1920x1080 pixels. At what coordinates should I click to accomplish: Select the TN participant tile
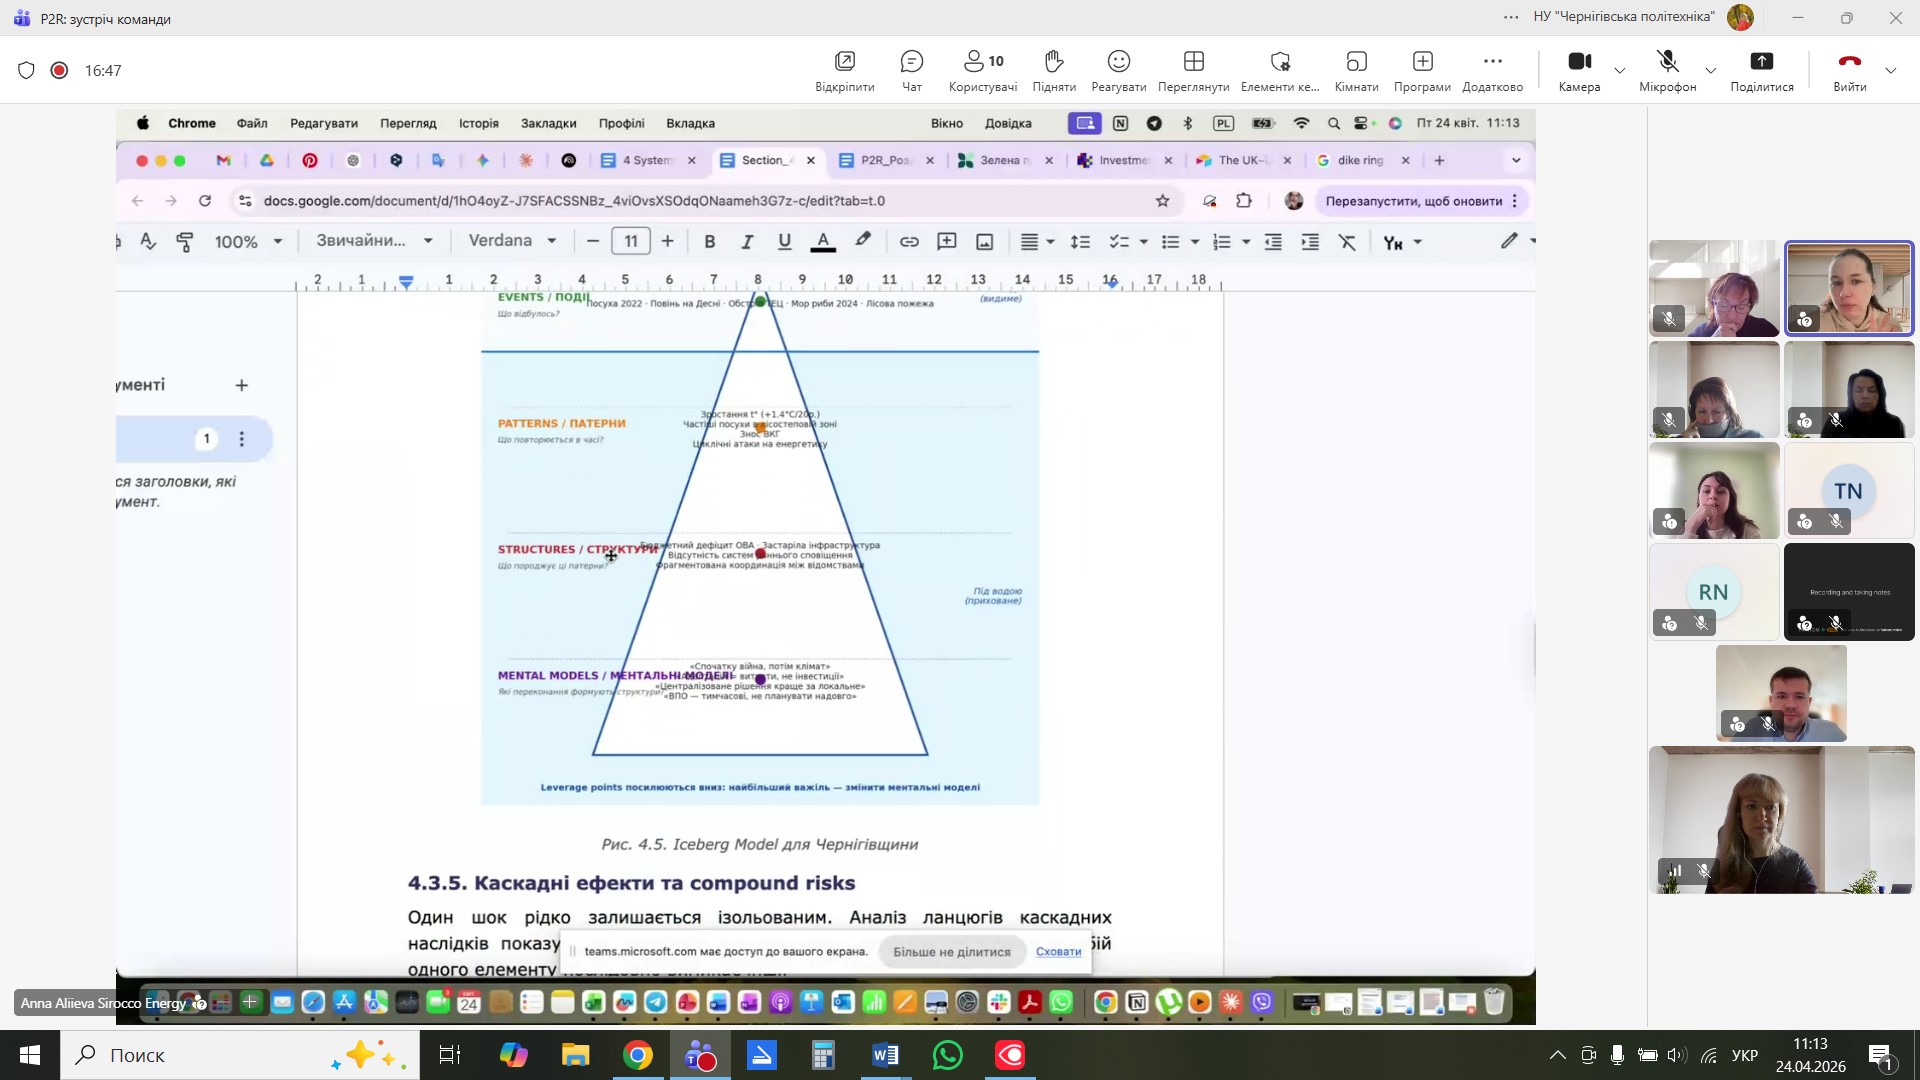click(x=1847, y=490)
